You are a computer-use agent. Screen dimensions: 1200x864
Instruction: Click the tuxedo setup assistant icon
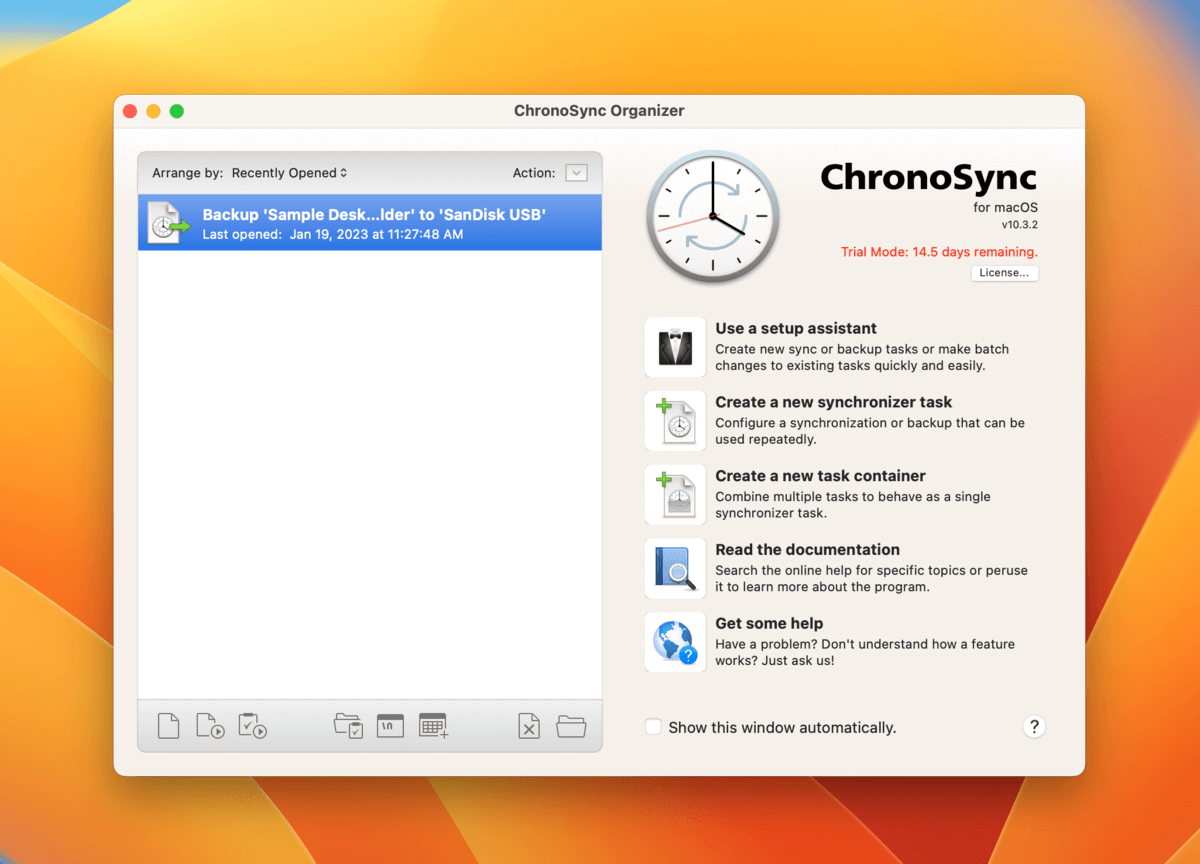tap(675, 348)
